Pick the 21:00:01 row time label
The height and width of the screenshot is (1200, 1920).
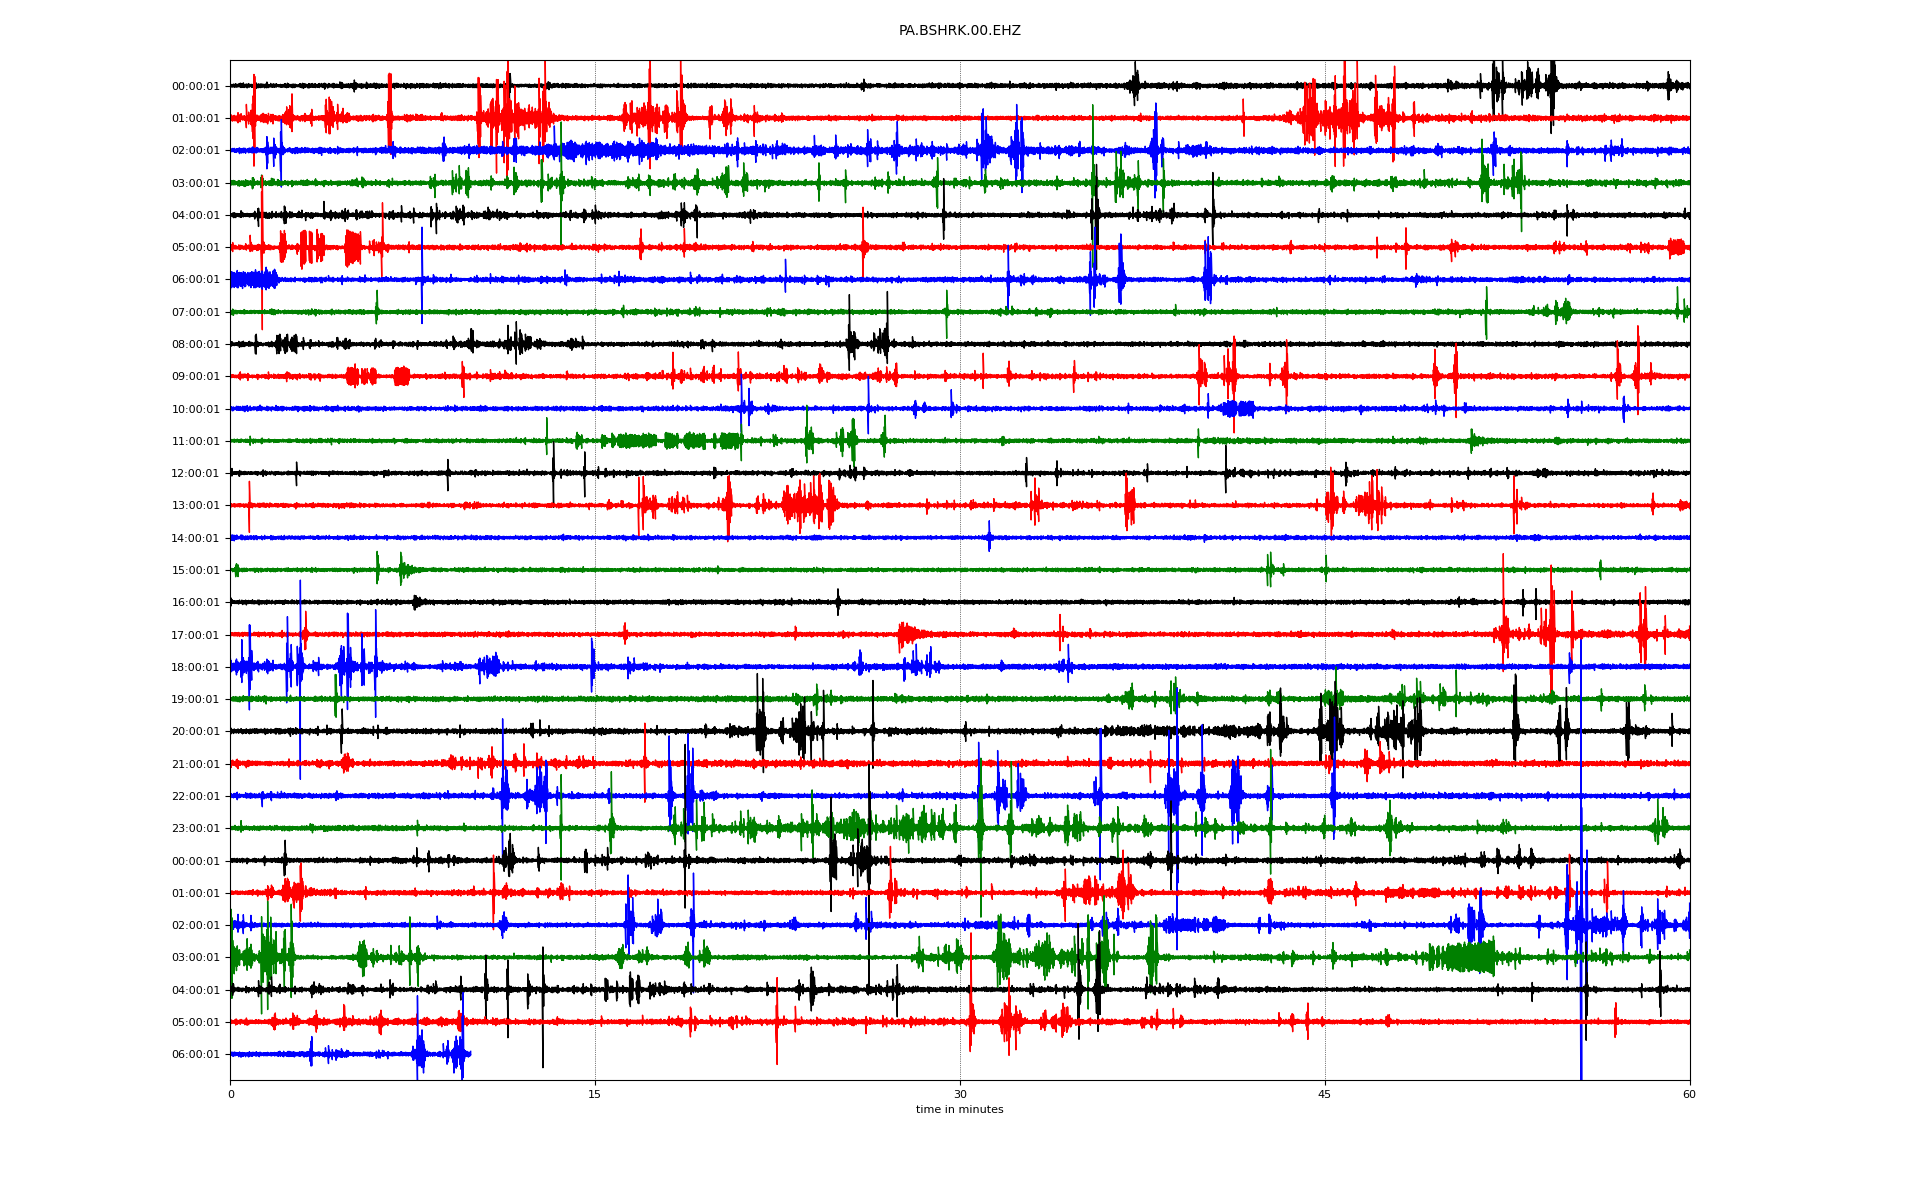[x=195, y=764]
